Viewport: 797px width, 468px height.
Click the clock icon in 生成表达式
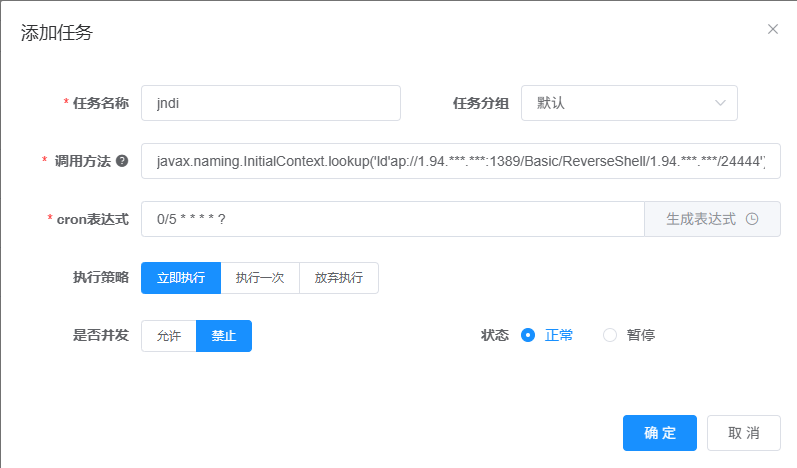(x=752, y=219)
